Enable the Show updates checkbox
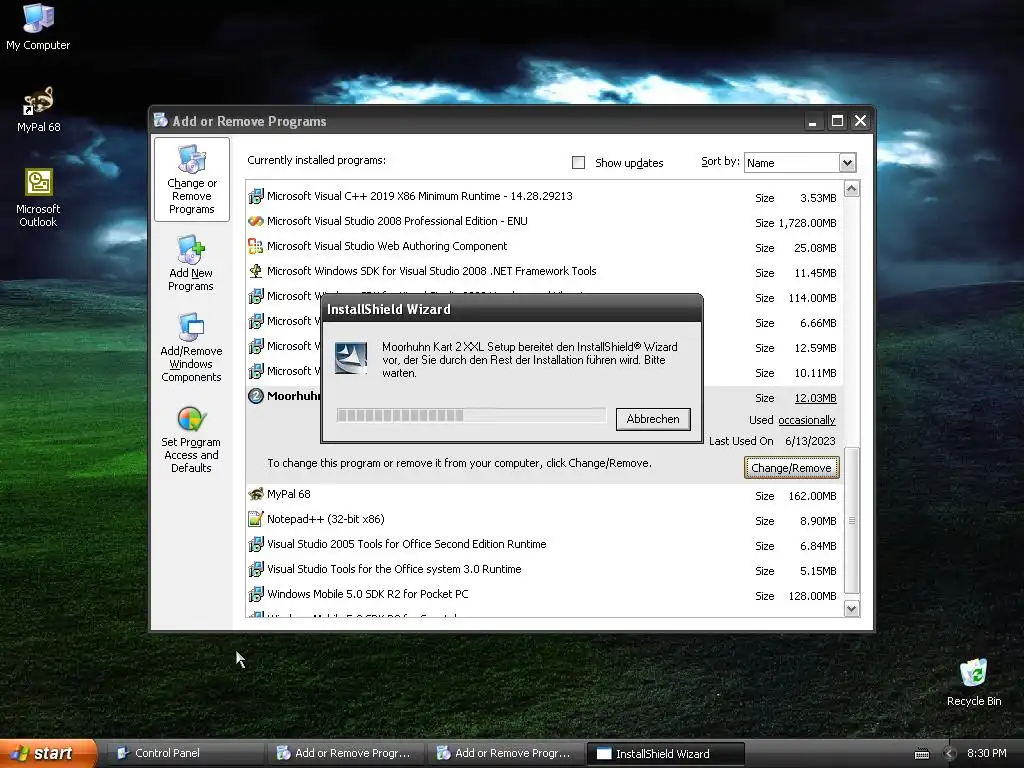Screen dimensions: 1024x768 point(578,163)
